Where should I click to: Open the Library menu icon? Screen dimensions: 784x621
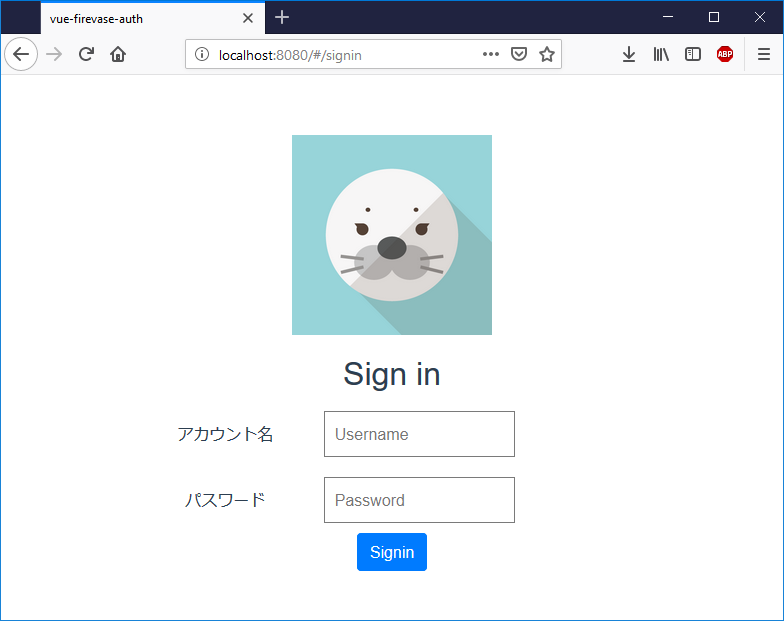click(x=661, y=54)
